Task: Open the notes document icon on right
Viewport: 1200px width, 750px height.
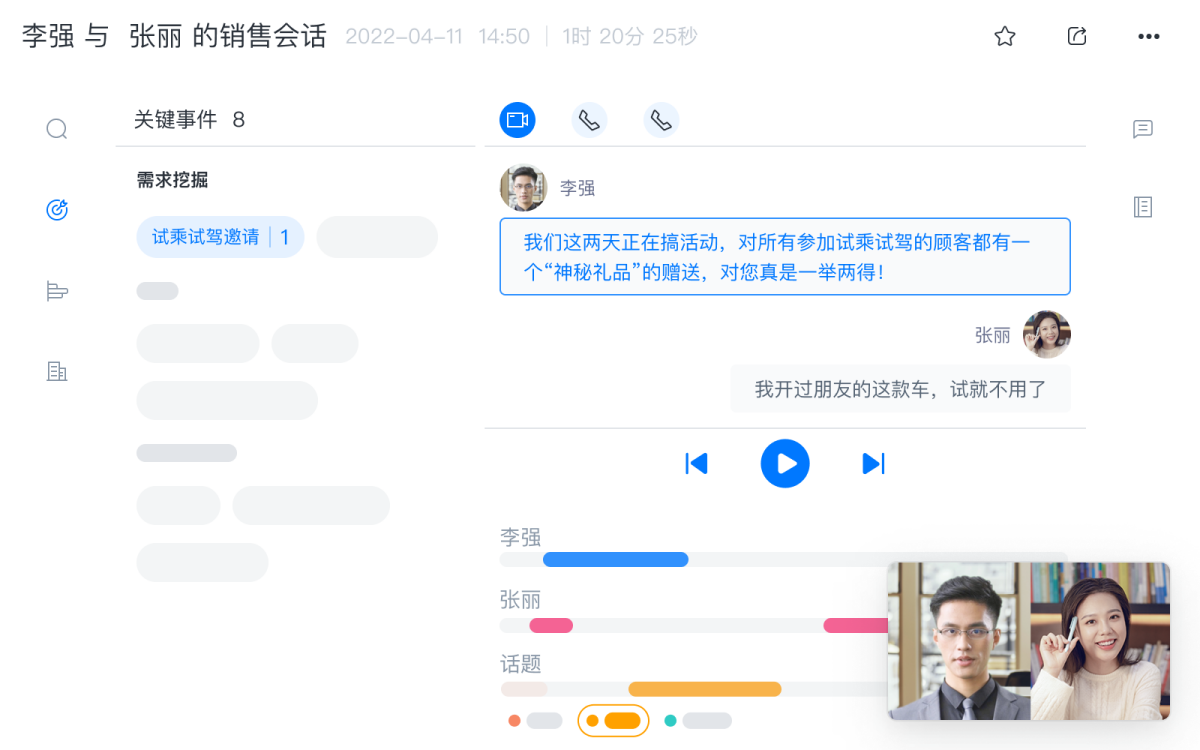Action: tap(1143, 207)
